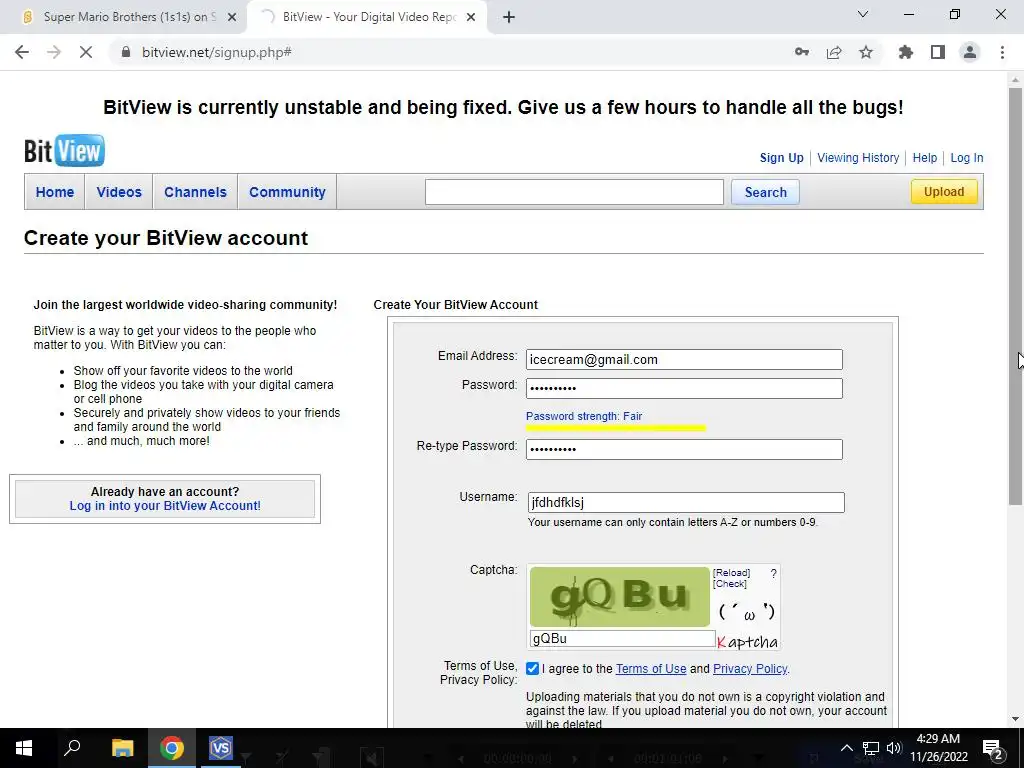Select the BitView browser tab
Image resolution: width=1024 pixels, height=768 pixels.
(368, 18)
